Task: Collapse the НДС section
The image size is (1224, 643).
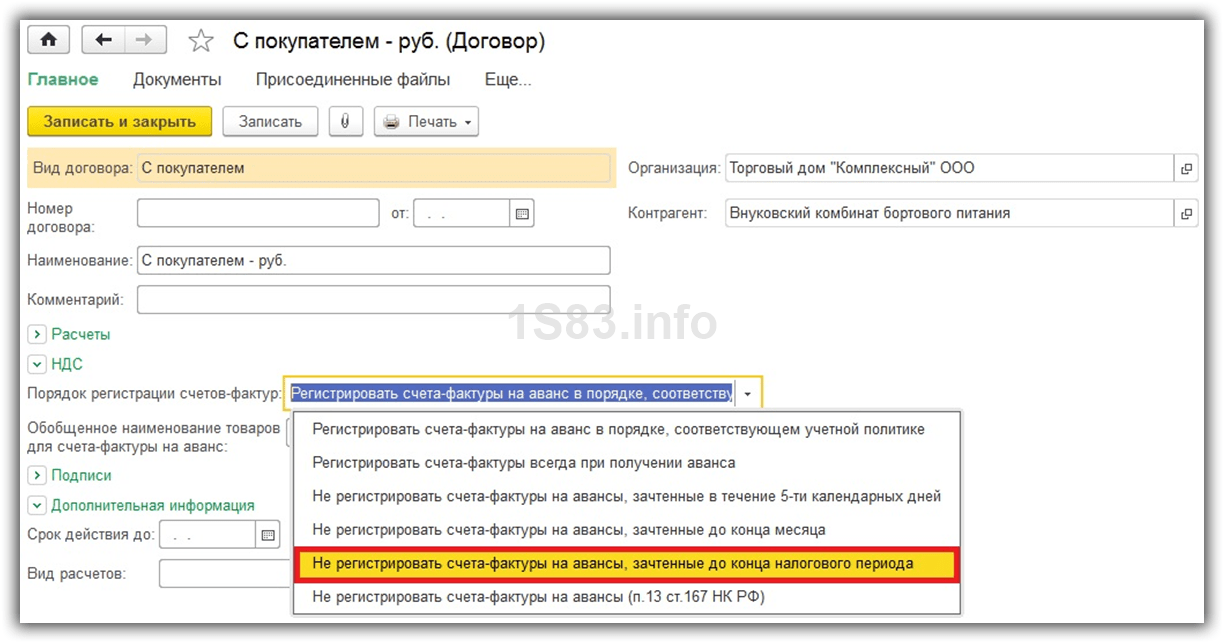Action: (x=37, y=364)
